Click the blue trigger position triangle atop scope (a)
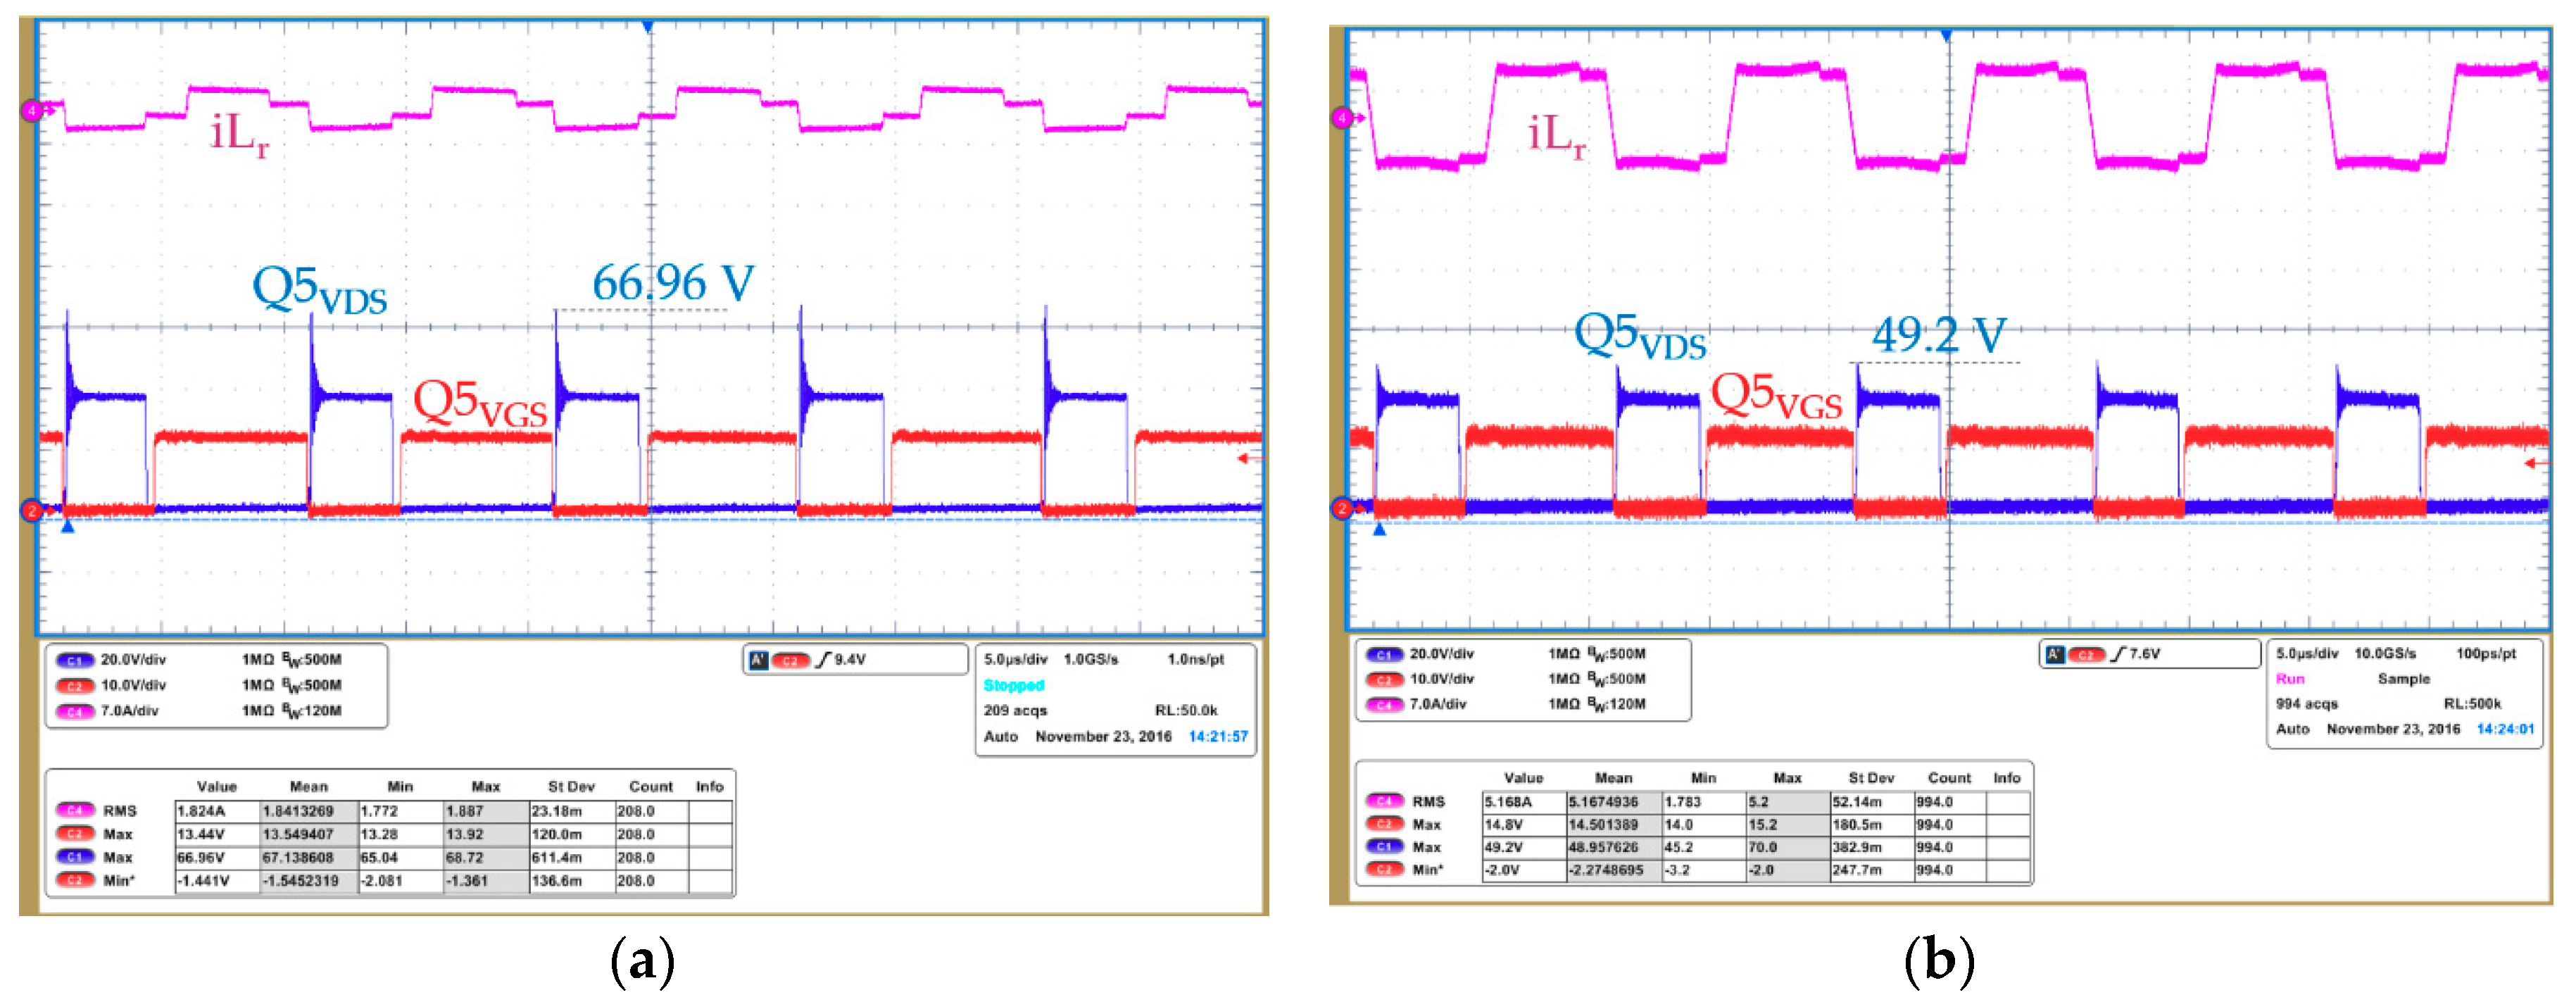Image resolution: width=2576 pixels, height=1002 pixels. point(648,27)
